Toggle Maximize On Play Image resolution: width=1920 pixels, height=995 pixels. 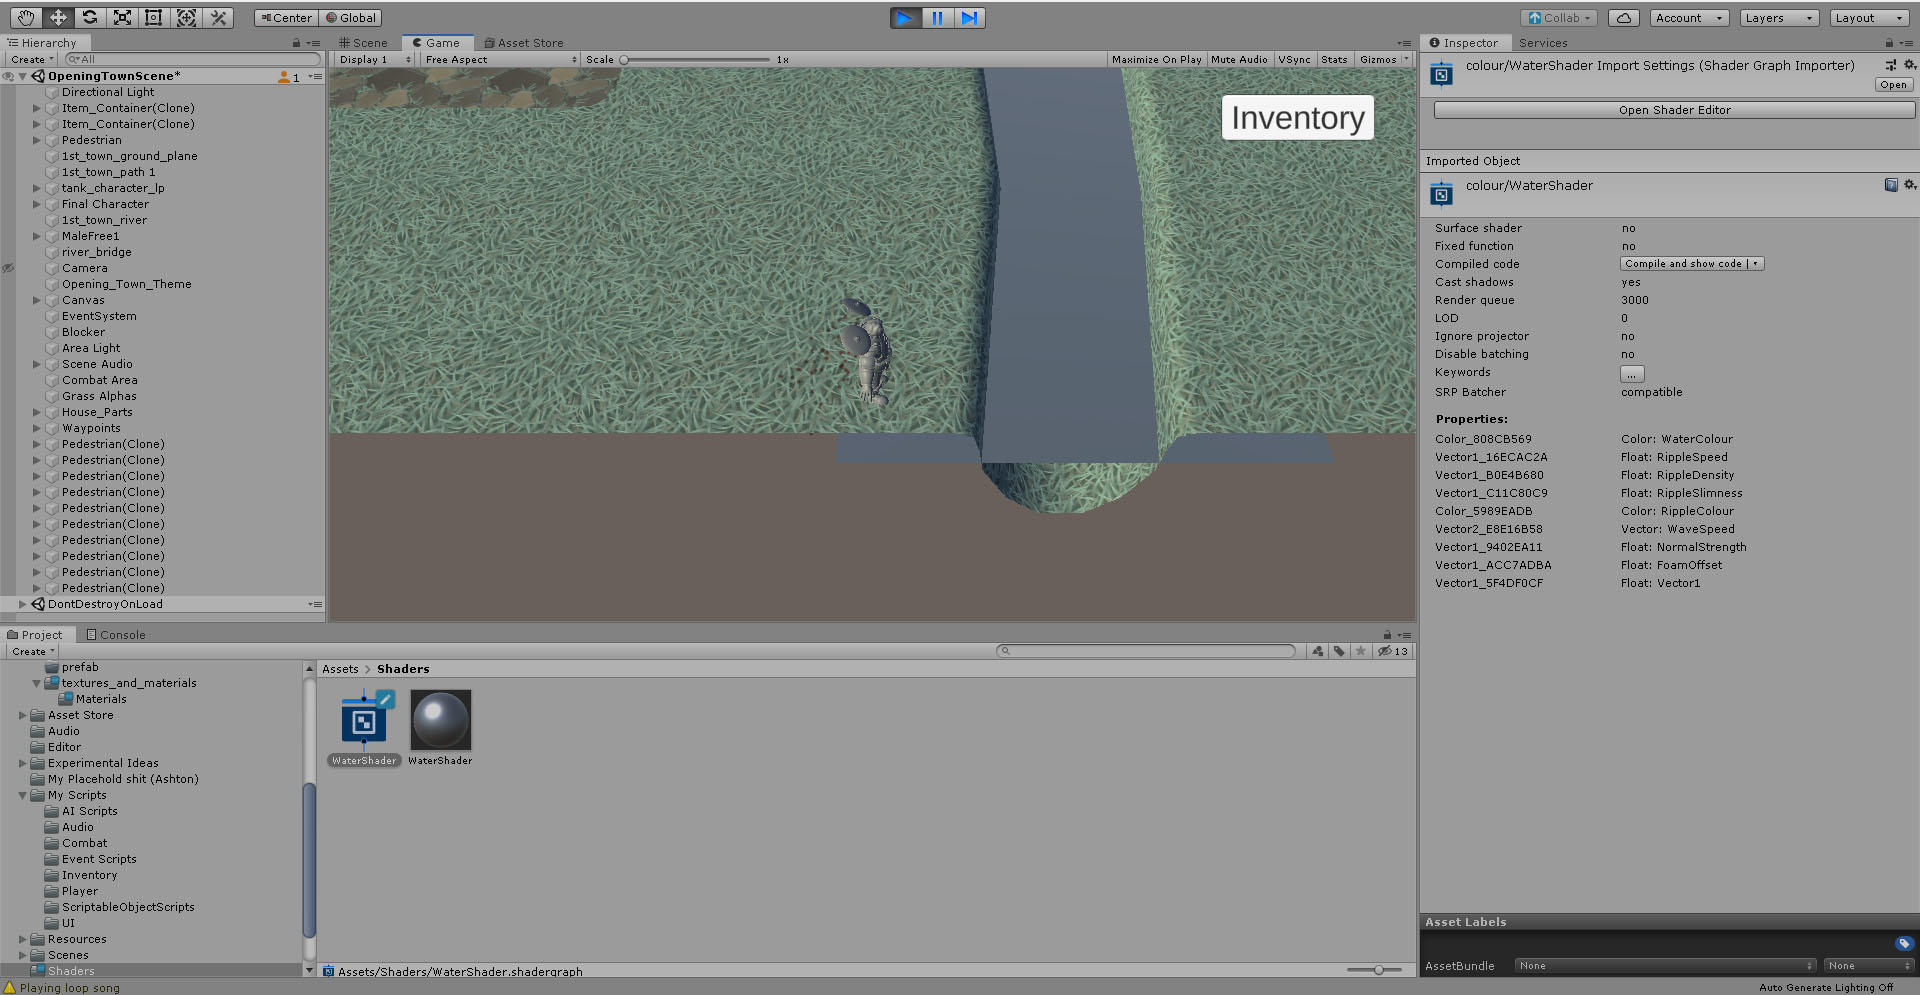(1156, 59)
